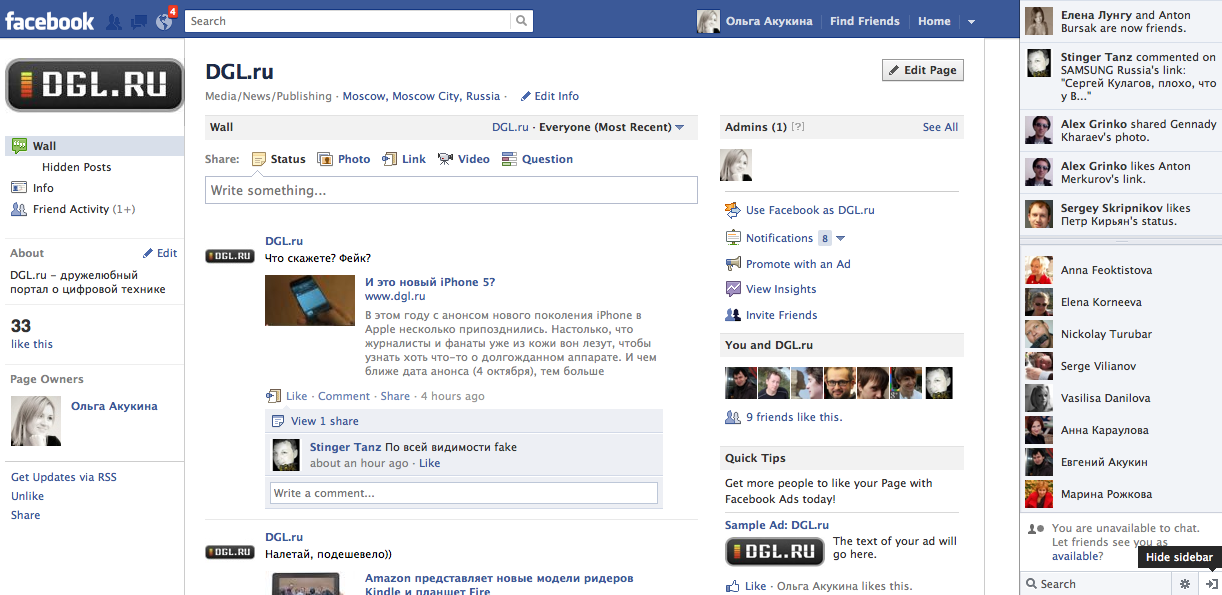Expand the Notifications dropdown arrow
1222x595 pixels.
click(x=840, y=238)
